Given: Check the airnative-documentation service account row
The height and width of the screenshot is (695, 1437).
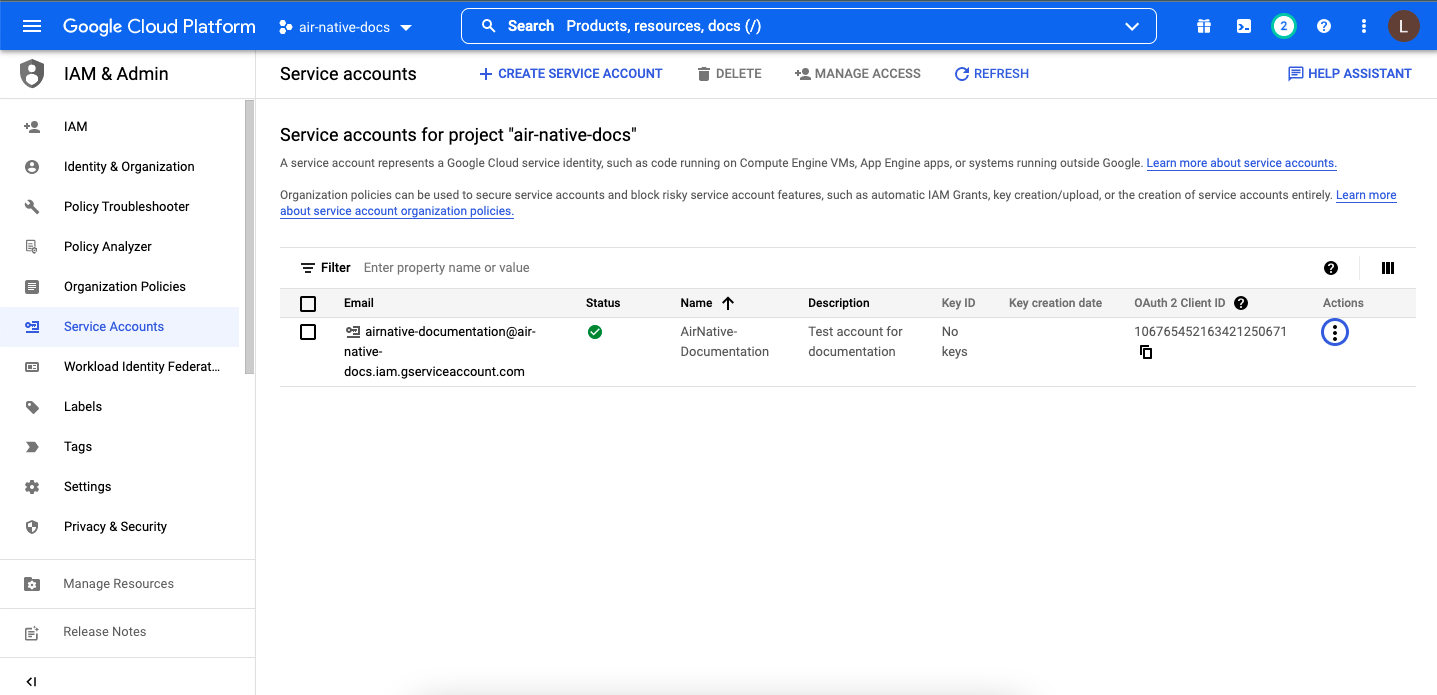Looking at the screenshot, I should 308,332.
